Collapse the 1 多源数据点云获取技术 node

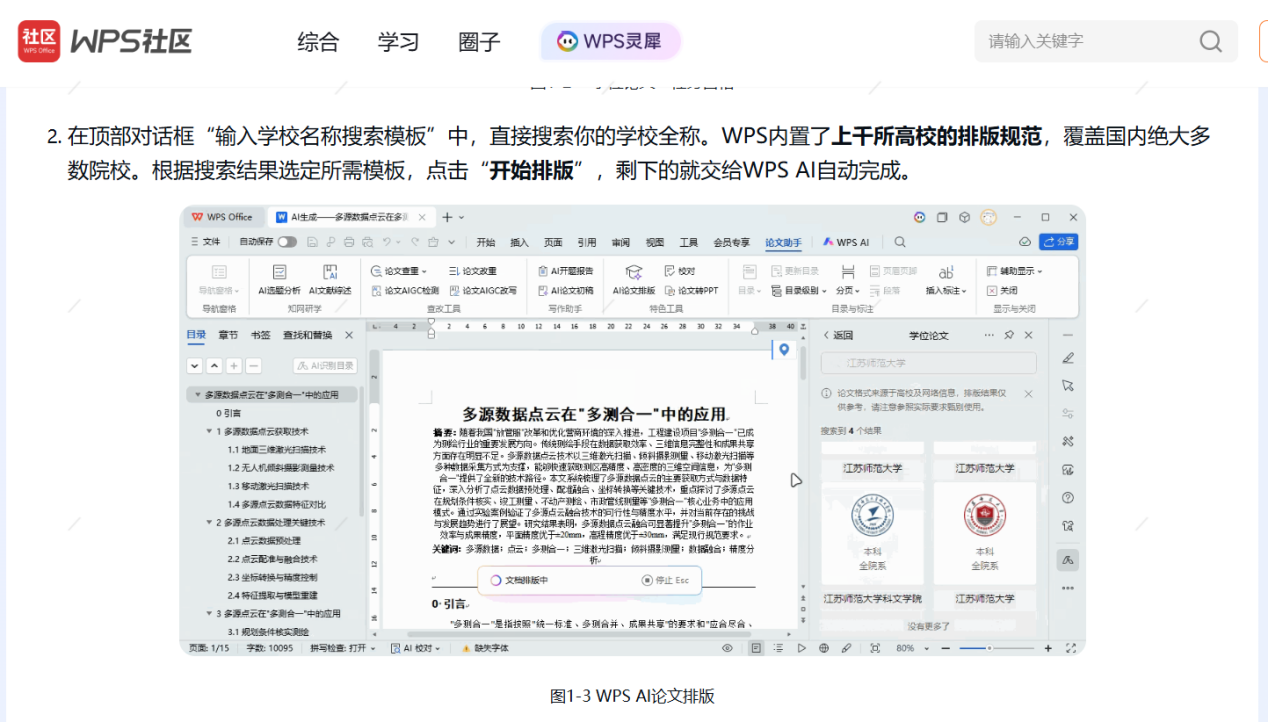209,431
